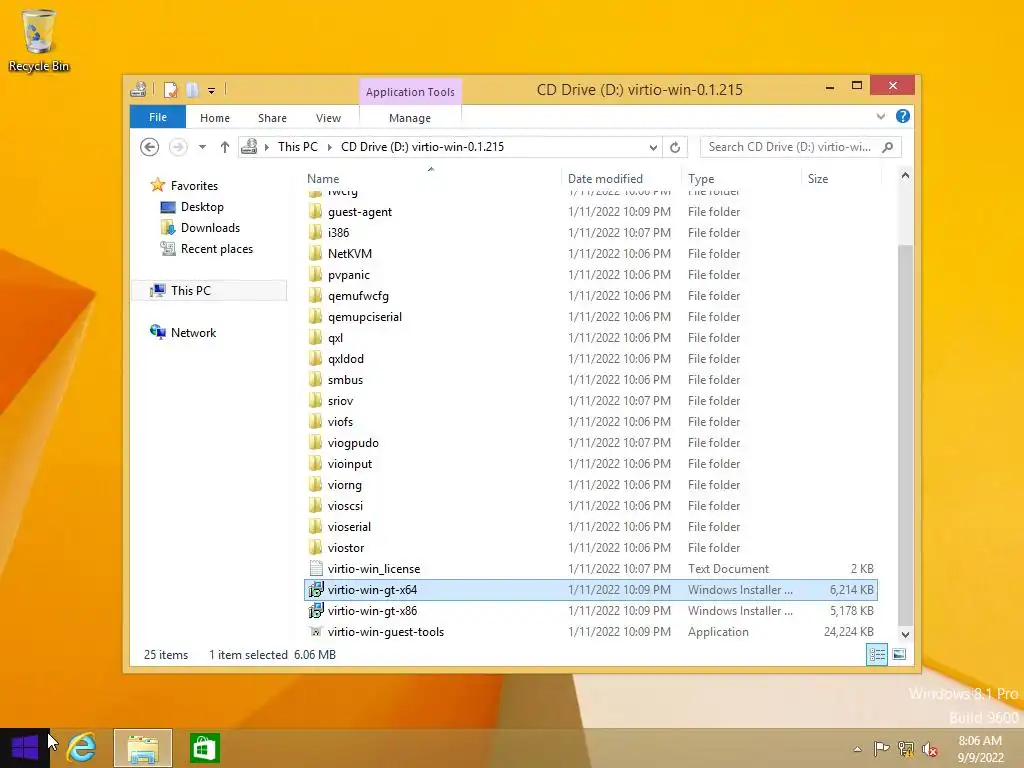
Task: Select the NetKVM folder
Action: click(x=590, y=253)
